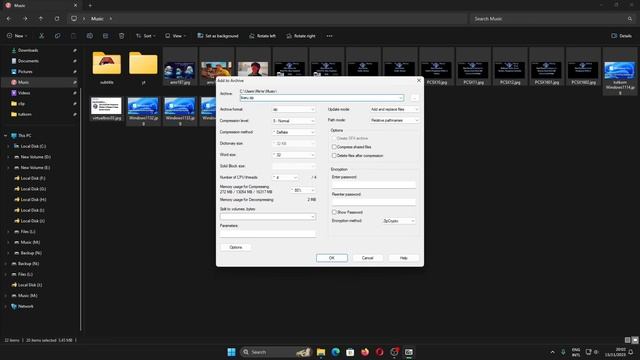The image size is (640, 360).
Task: Go back using the Explorer back arrow
Action: [x=9, y=19]
